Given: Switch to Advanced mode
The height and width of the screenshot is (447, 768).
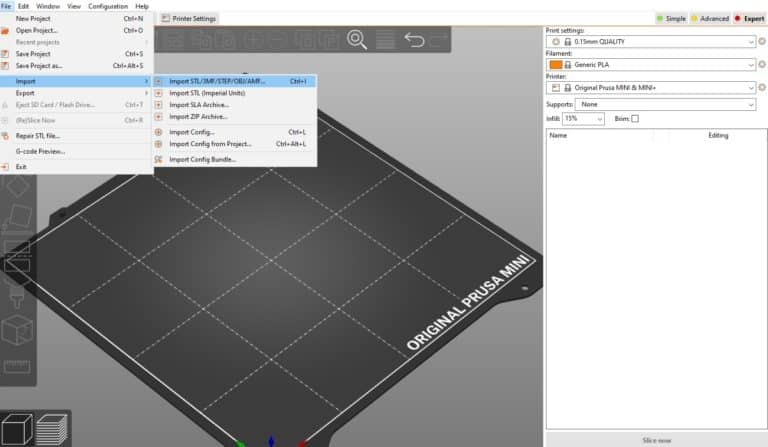Looking at the screenshot, I should click(710, 19).
